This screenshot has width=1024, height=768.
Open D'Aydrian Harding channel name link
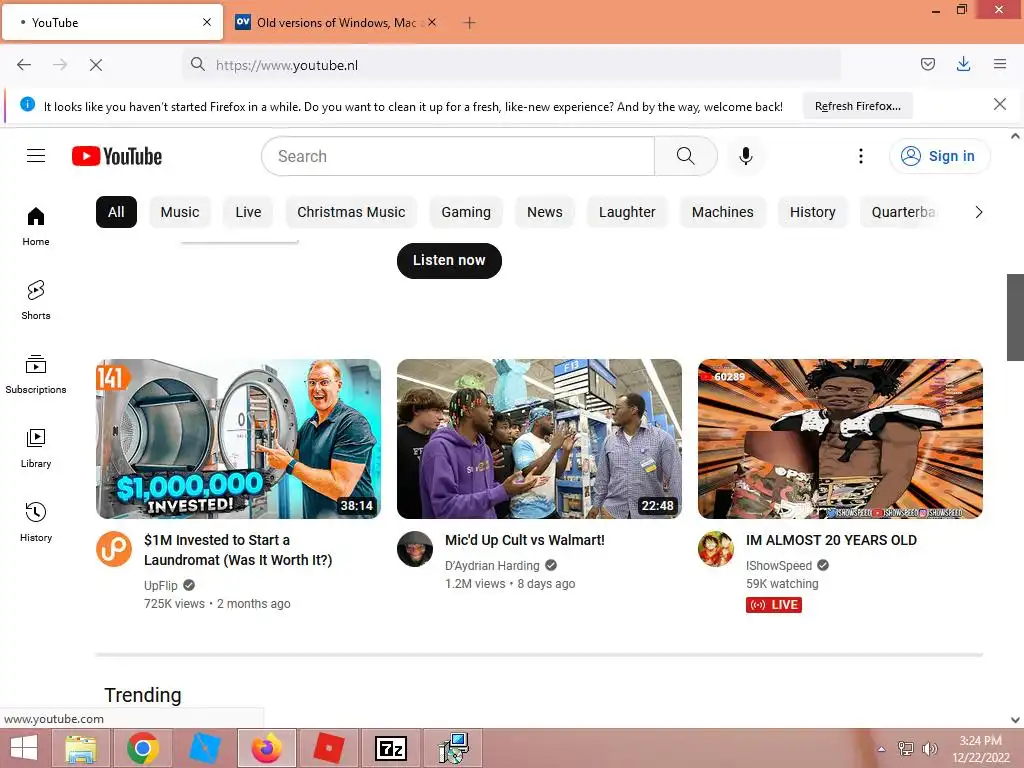[x=492, y=566]
